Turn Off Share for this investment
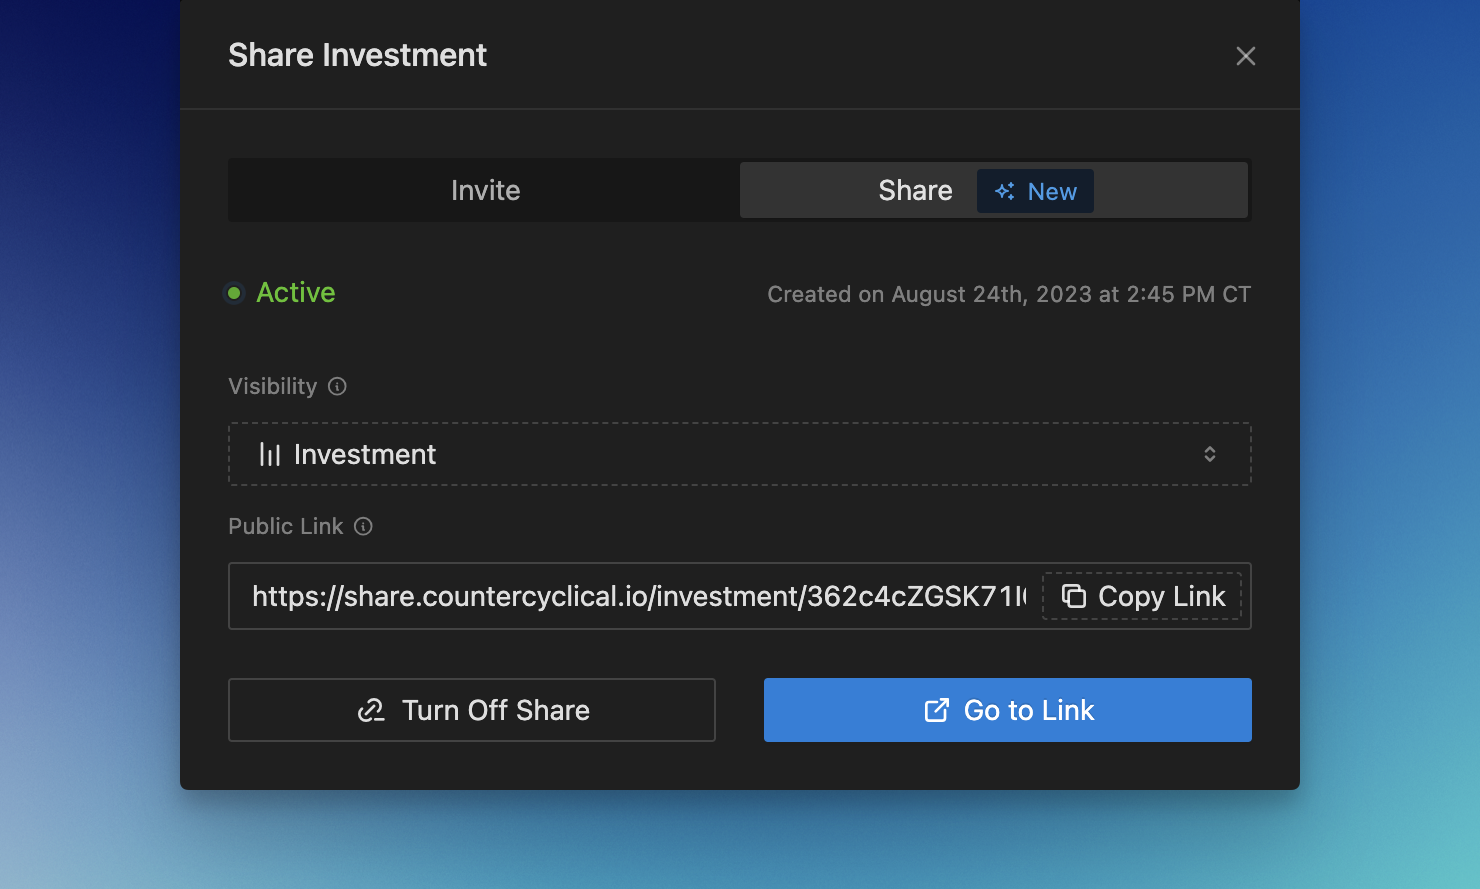Viewport: 1480px width, 889px height. pos(472,710)
